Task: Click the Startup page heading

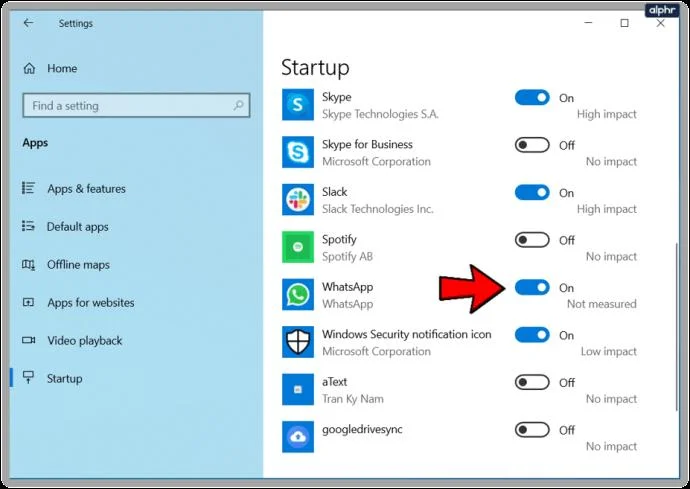Action: tap(315, 68)
